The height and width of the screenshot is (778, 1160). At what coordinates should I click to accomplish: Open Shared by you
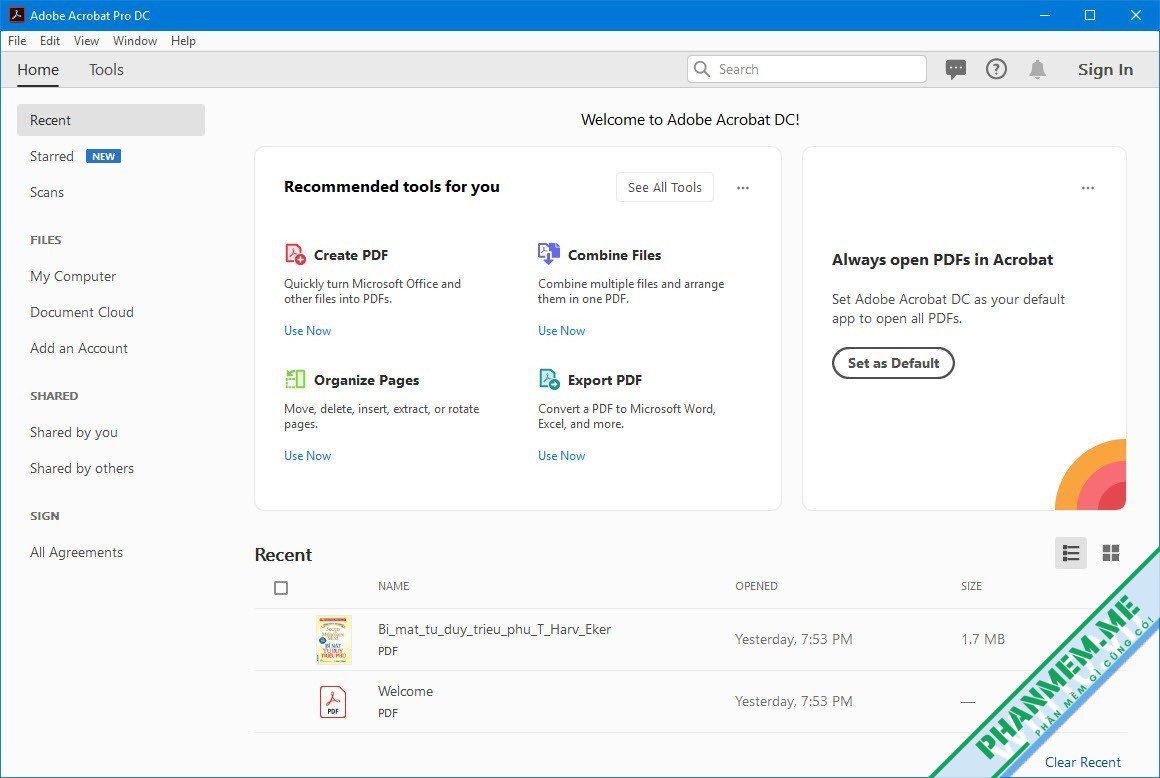pyautogui.click(x=74, y=432)
